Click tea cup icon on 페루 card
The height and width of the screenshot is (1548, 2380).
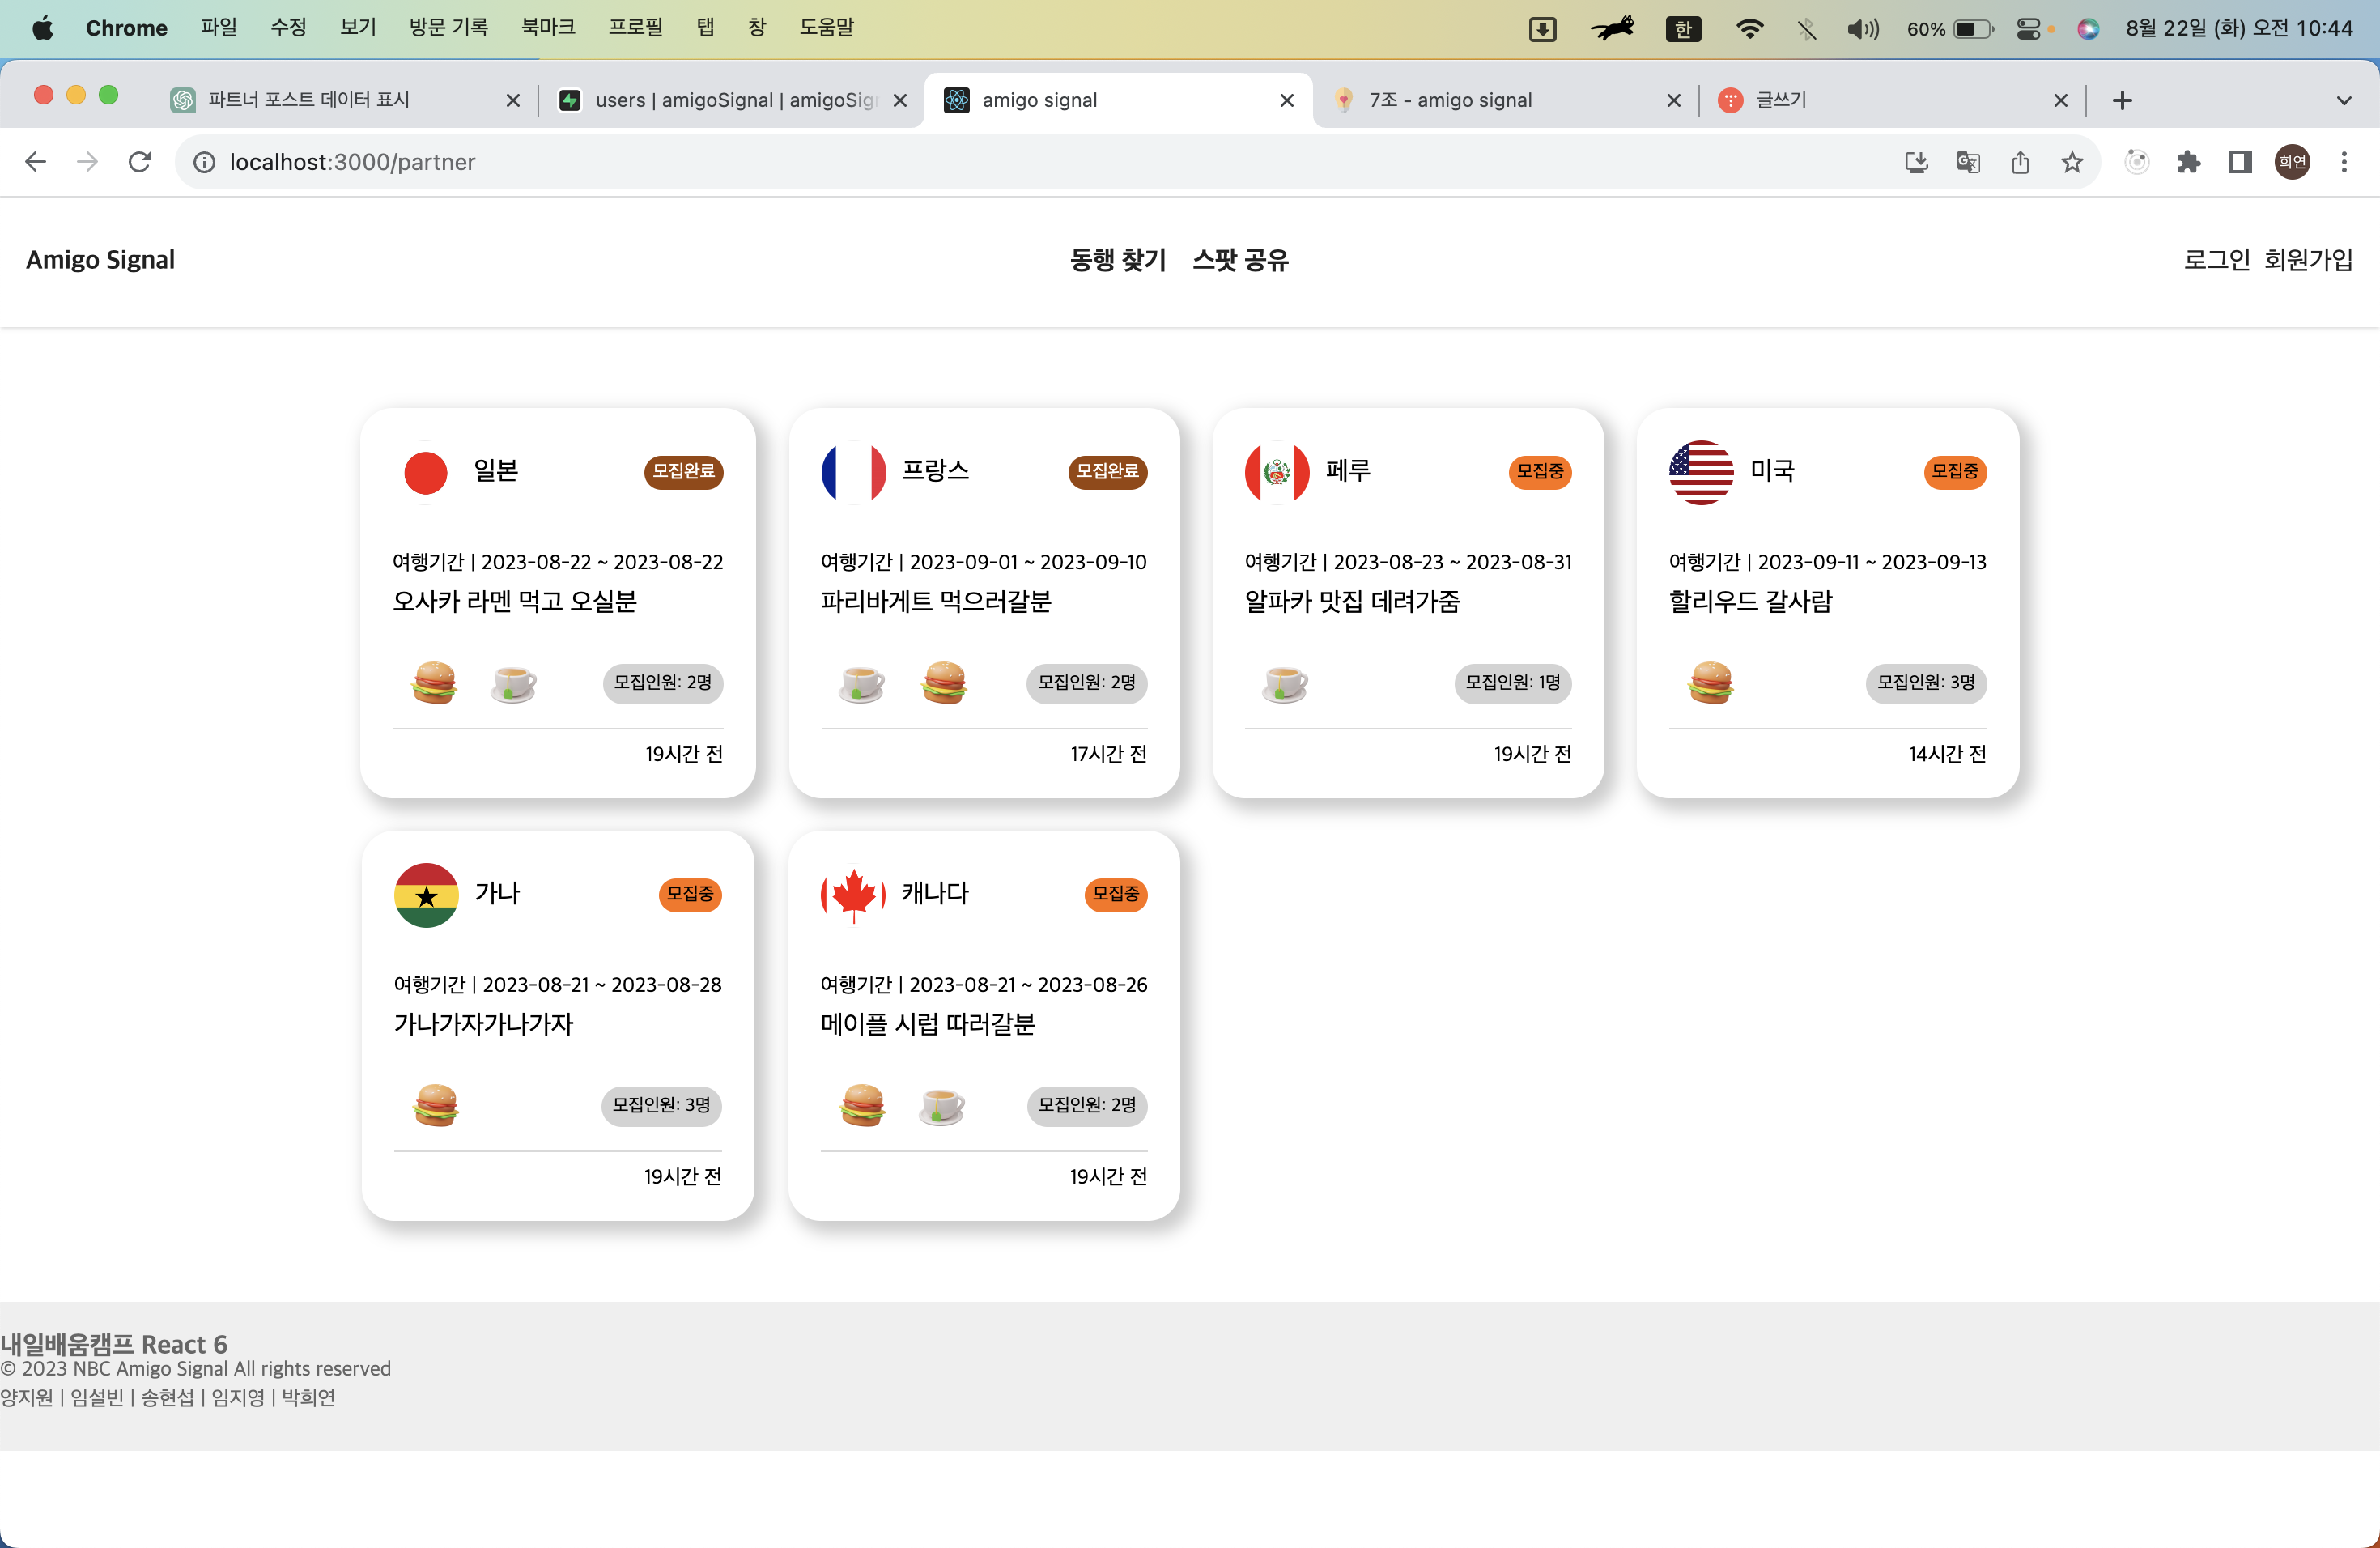pos(1284,683)
